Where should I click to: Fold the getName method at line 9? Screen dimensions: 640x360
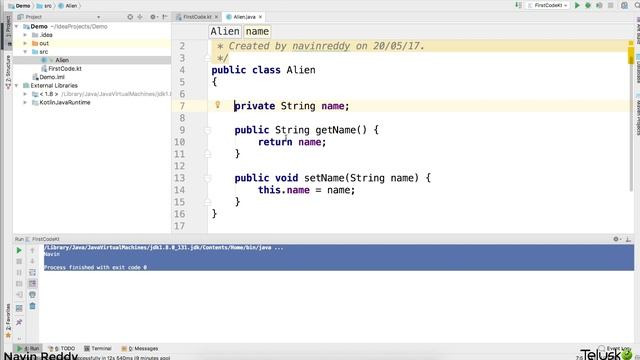[x=207, y=130]
